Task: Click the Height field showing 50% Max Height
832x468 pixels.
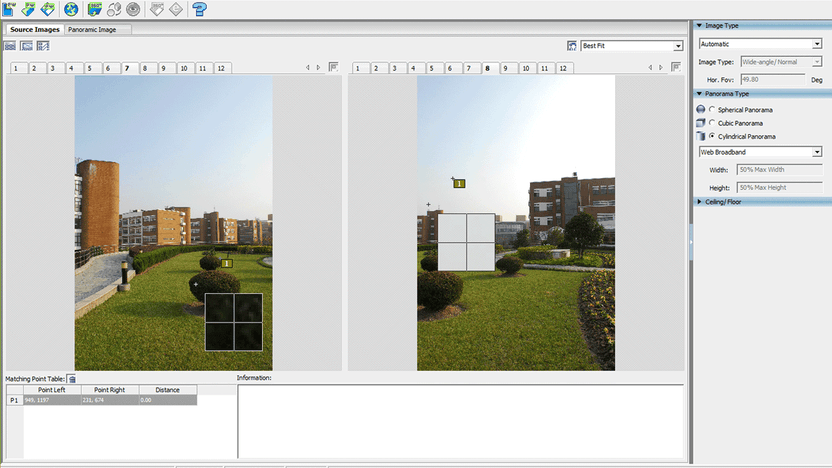Action: click(x=779, y=187)
